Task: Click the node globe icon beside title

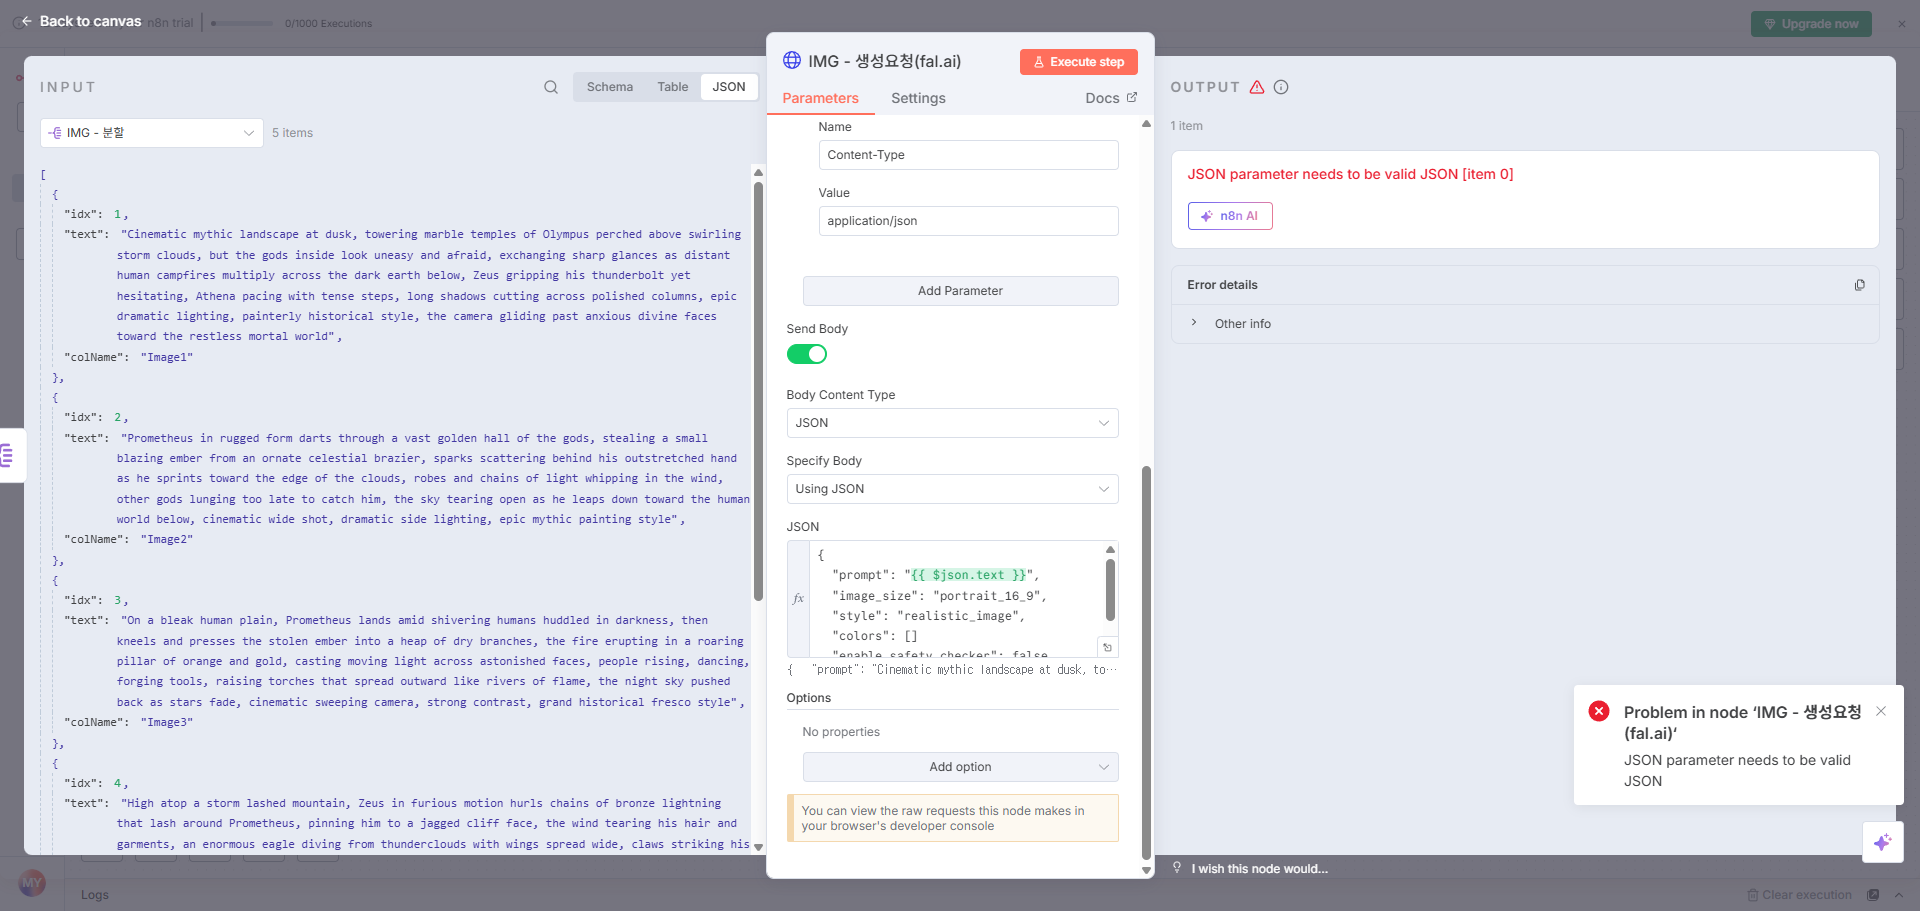Action: [x=792, y=61]
